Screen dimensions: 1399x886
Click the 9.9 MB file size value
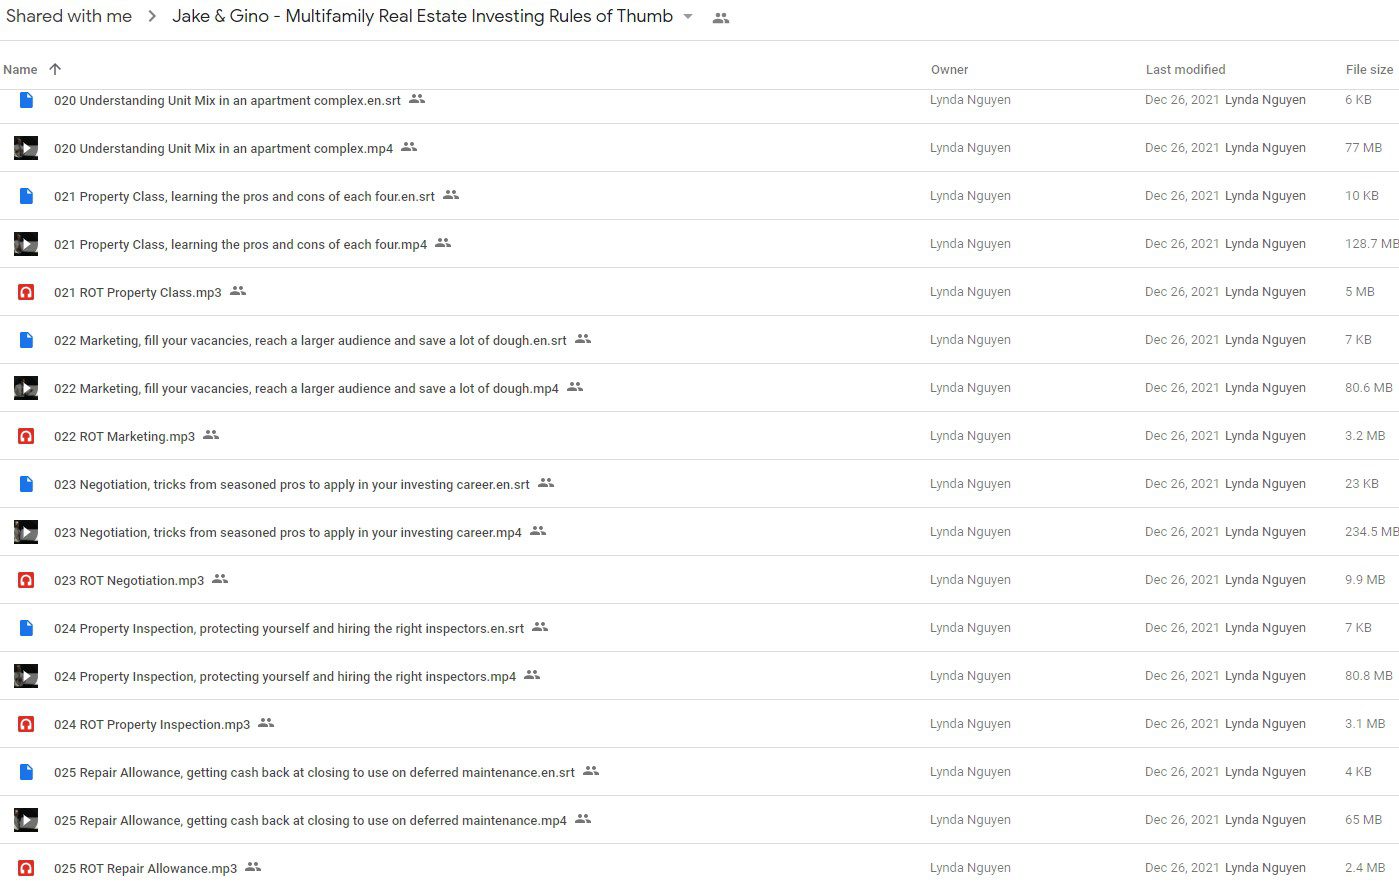[1365, 580]
